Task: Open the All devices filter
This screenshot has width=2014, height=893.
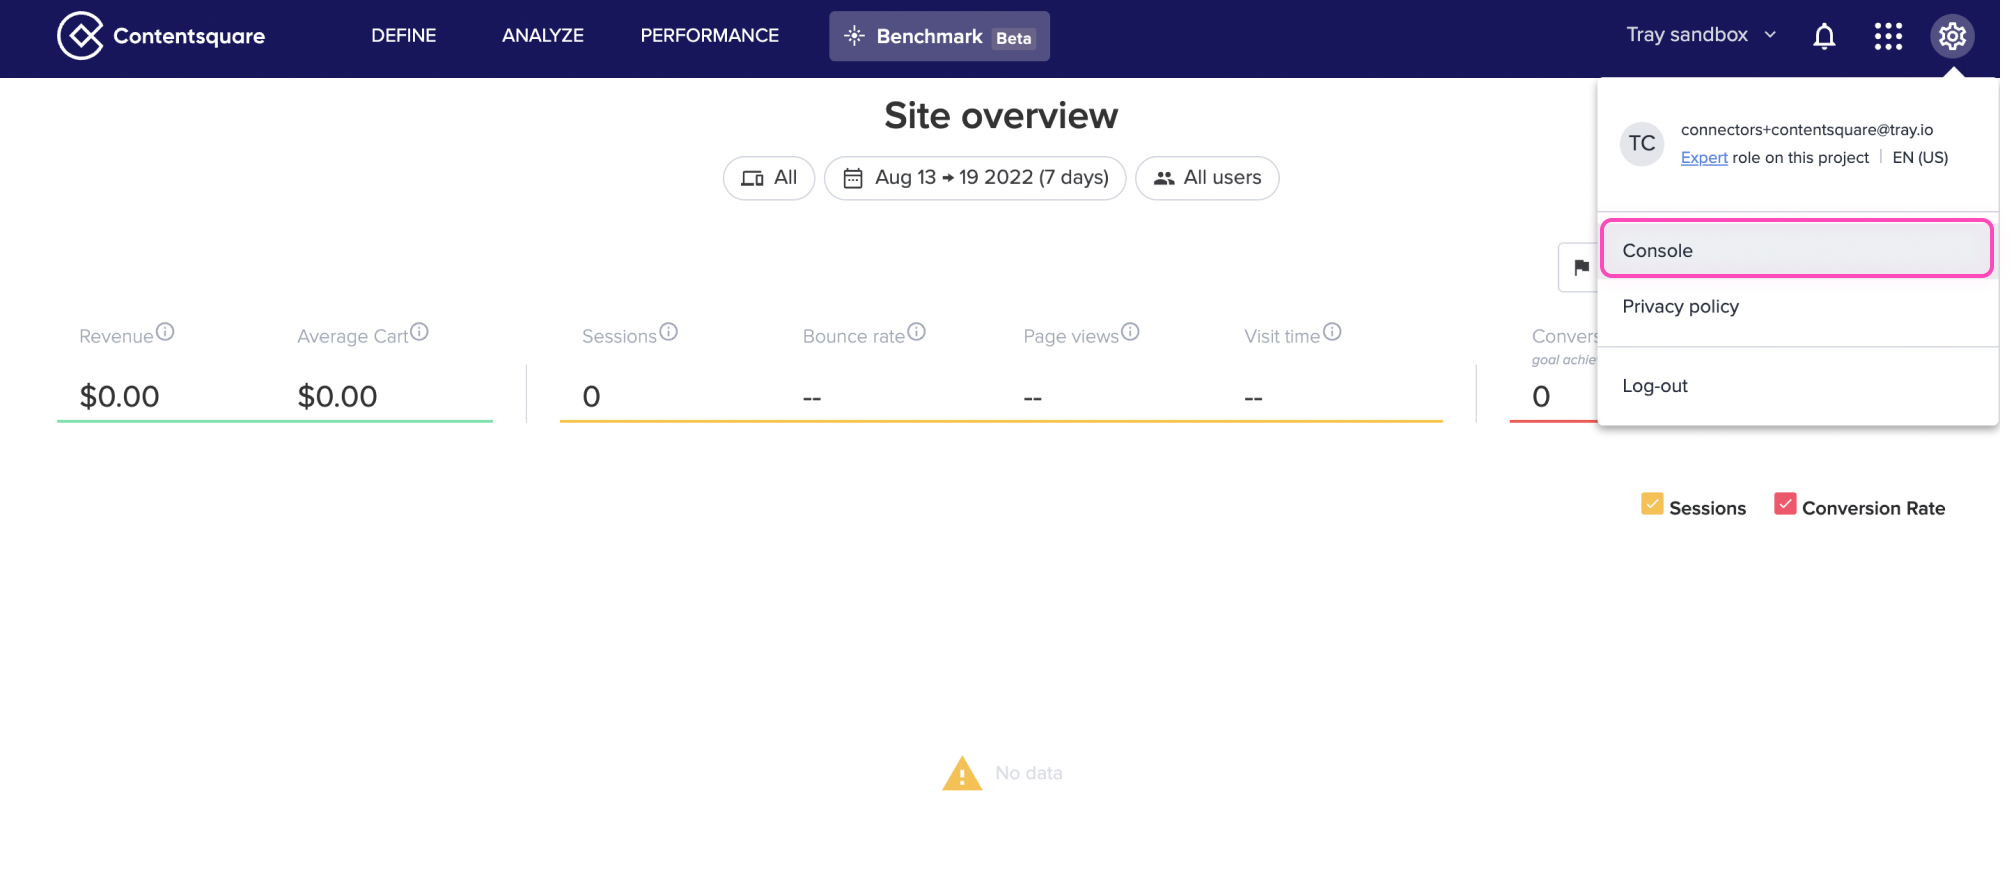Action: pos(768,178)
